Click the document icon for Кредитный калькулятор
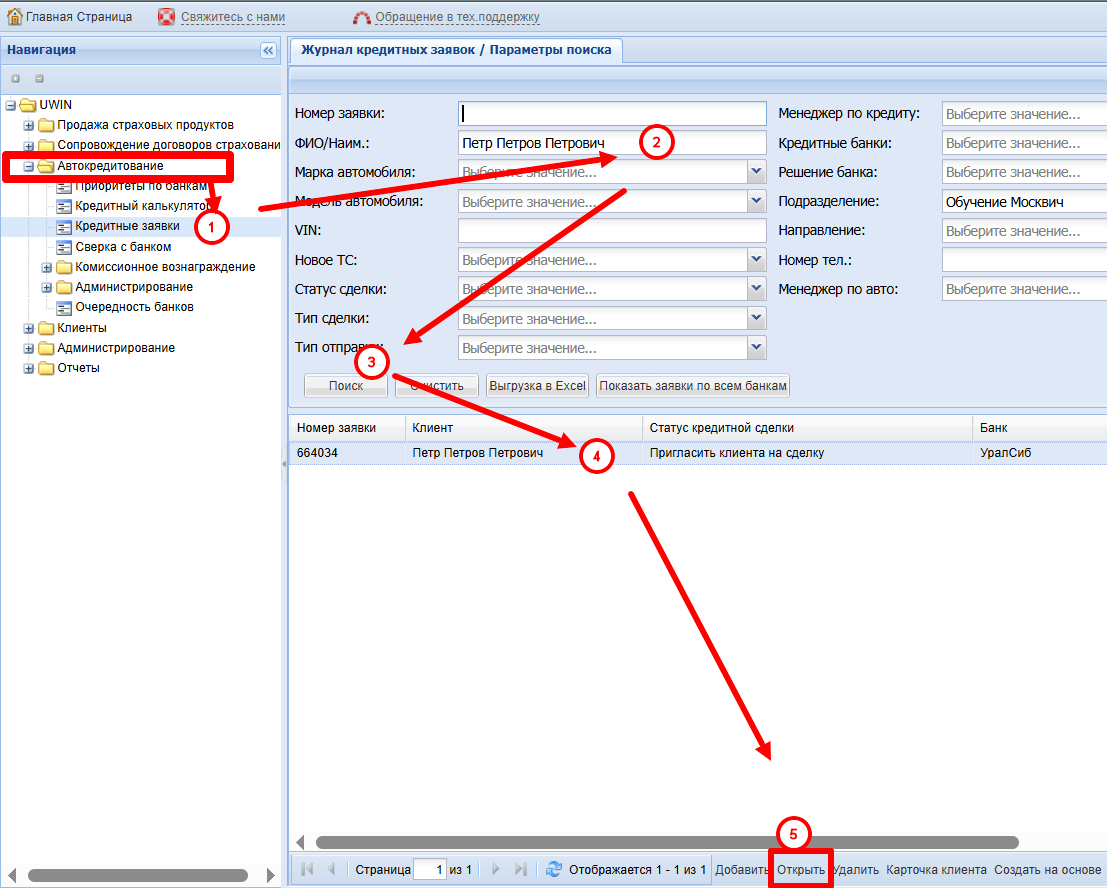 [x=64, y=206]
